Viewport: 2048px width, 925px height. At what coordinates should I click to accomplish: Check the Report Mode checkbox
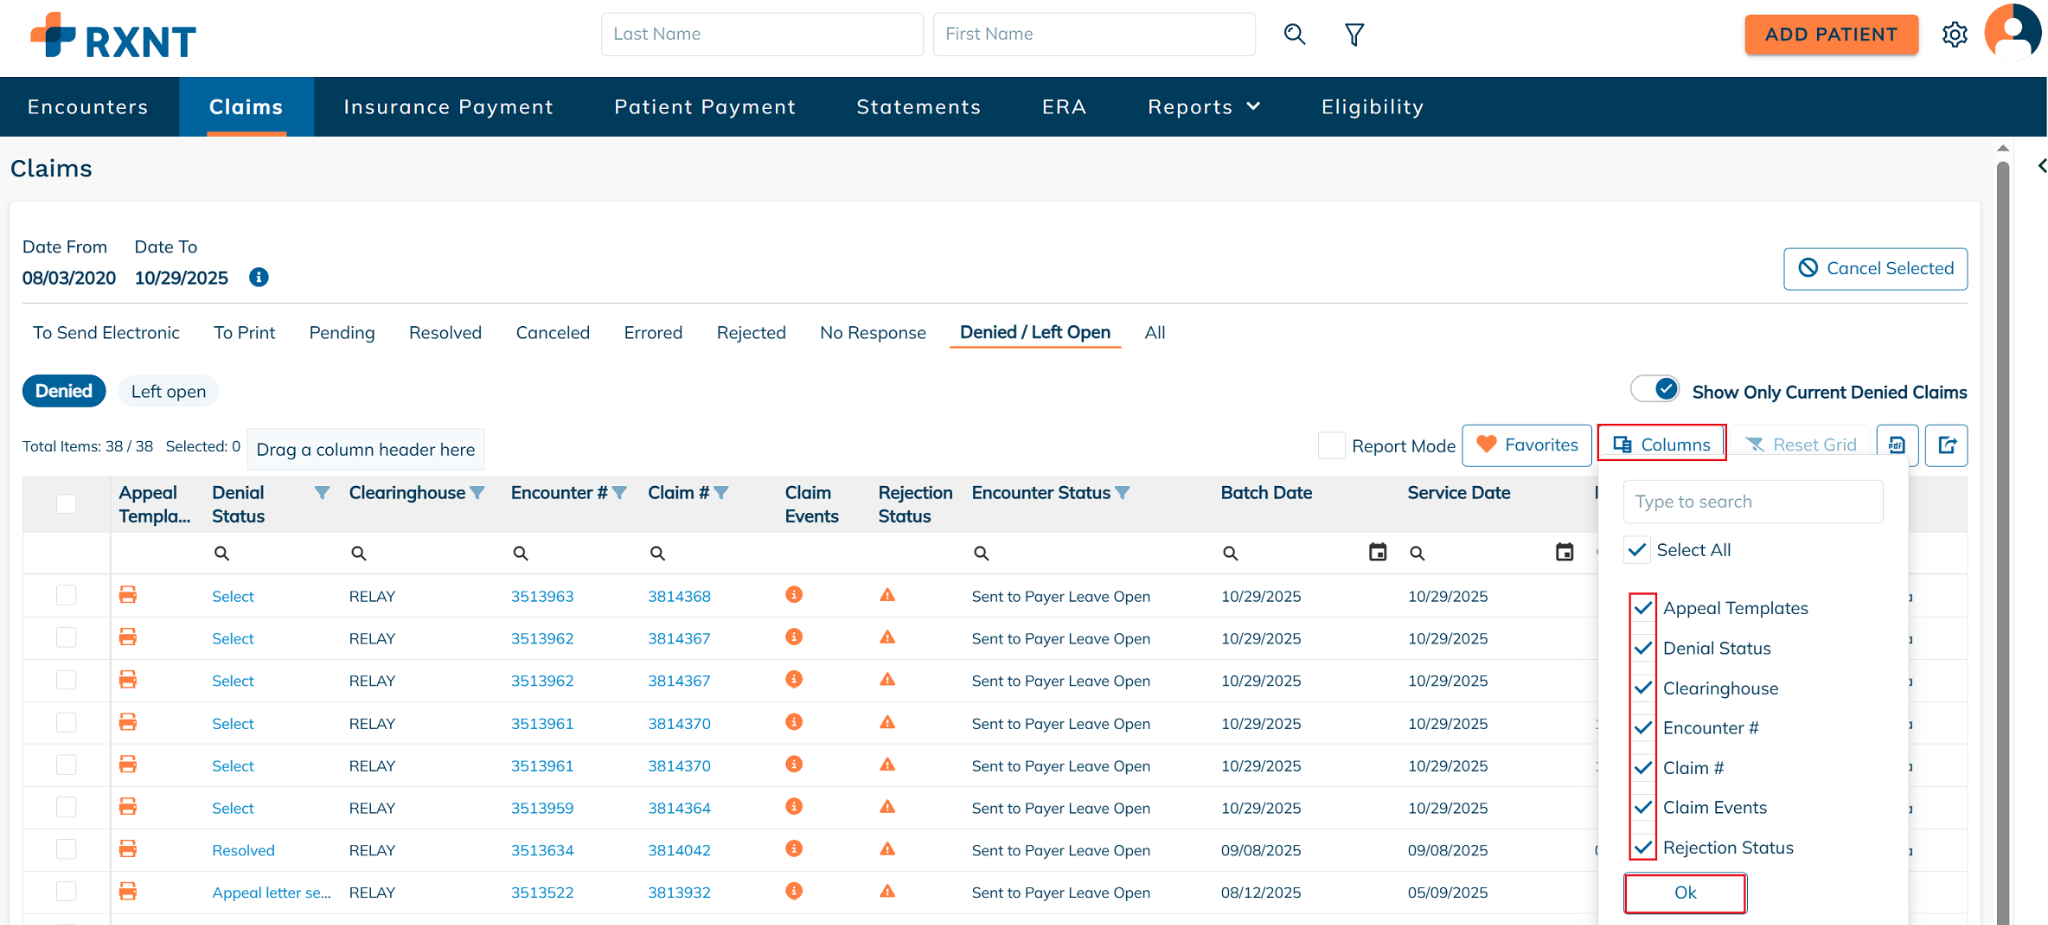[1331, 445]
